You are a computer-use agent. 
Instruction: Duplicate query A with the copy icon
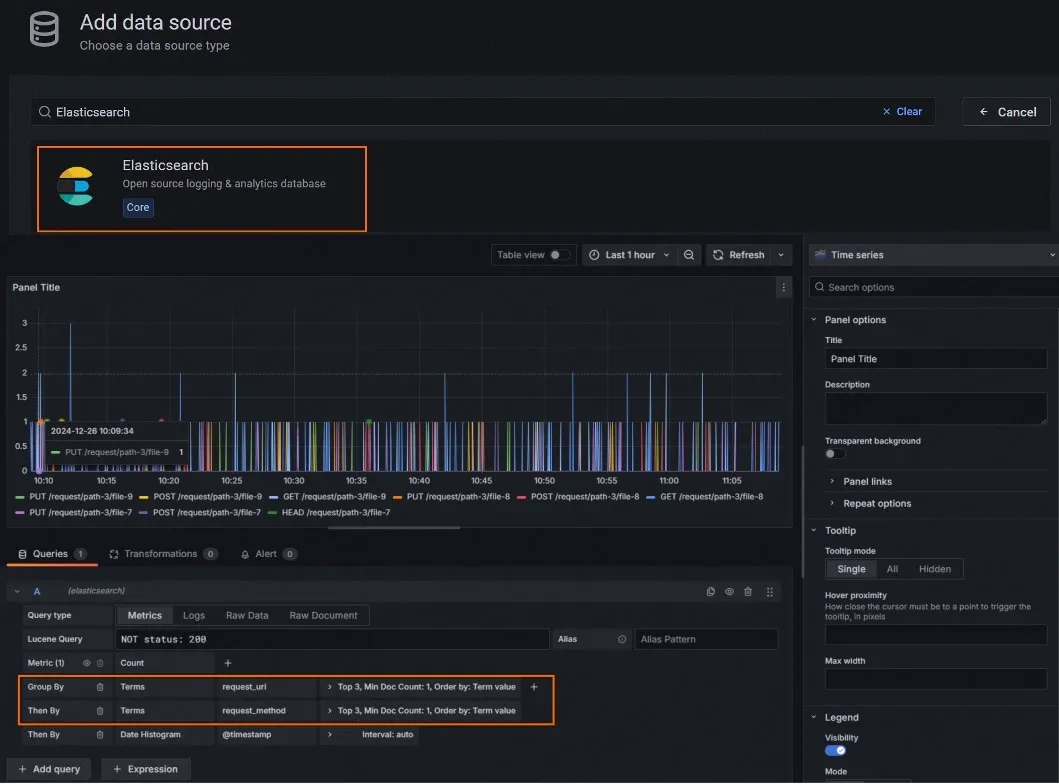click(x=711, y=592)
